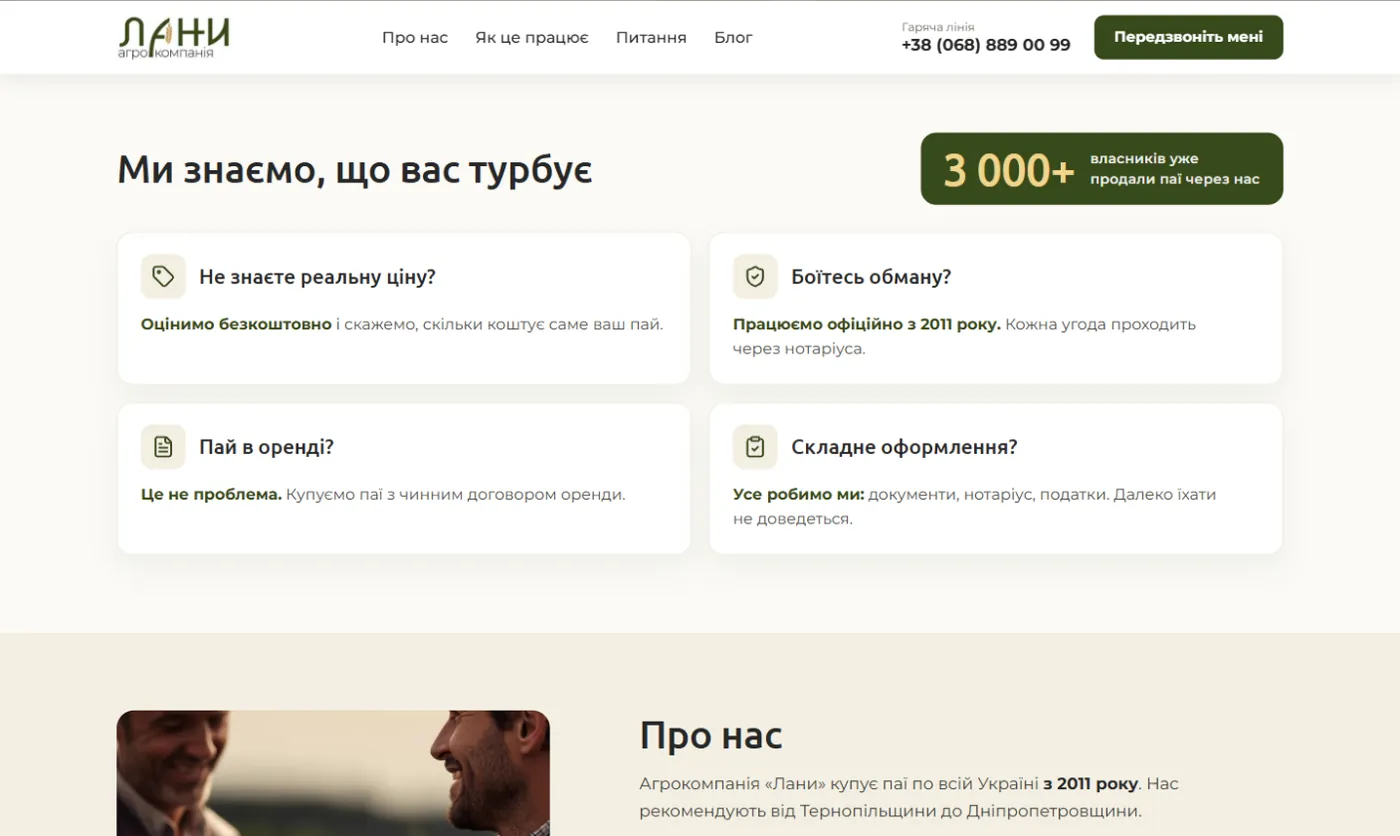This screenshot has width=1400, height=836.
Task: Click the bold text "Це не проблема."
Action: pos(211,494)
